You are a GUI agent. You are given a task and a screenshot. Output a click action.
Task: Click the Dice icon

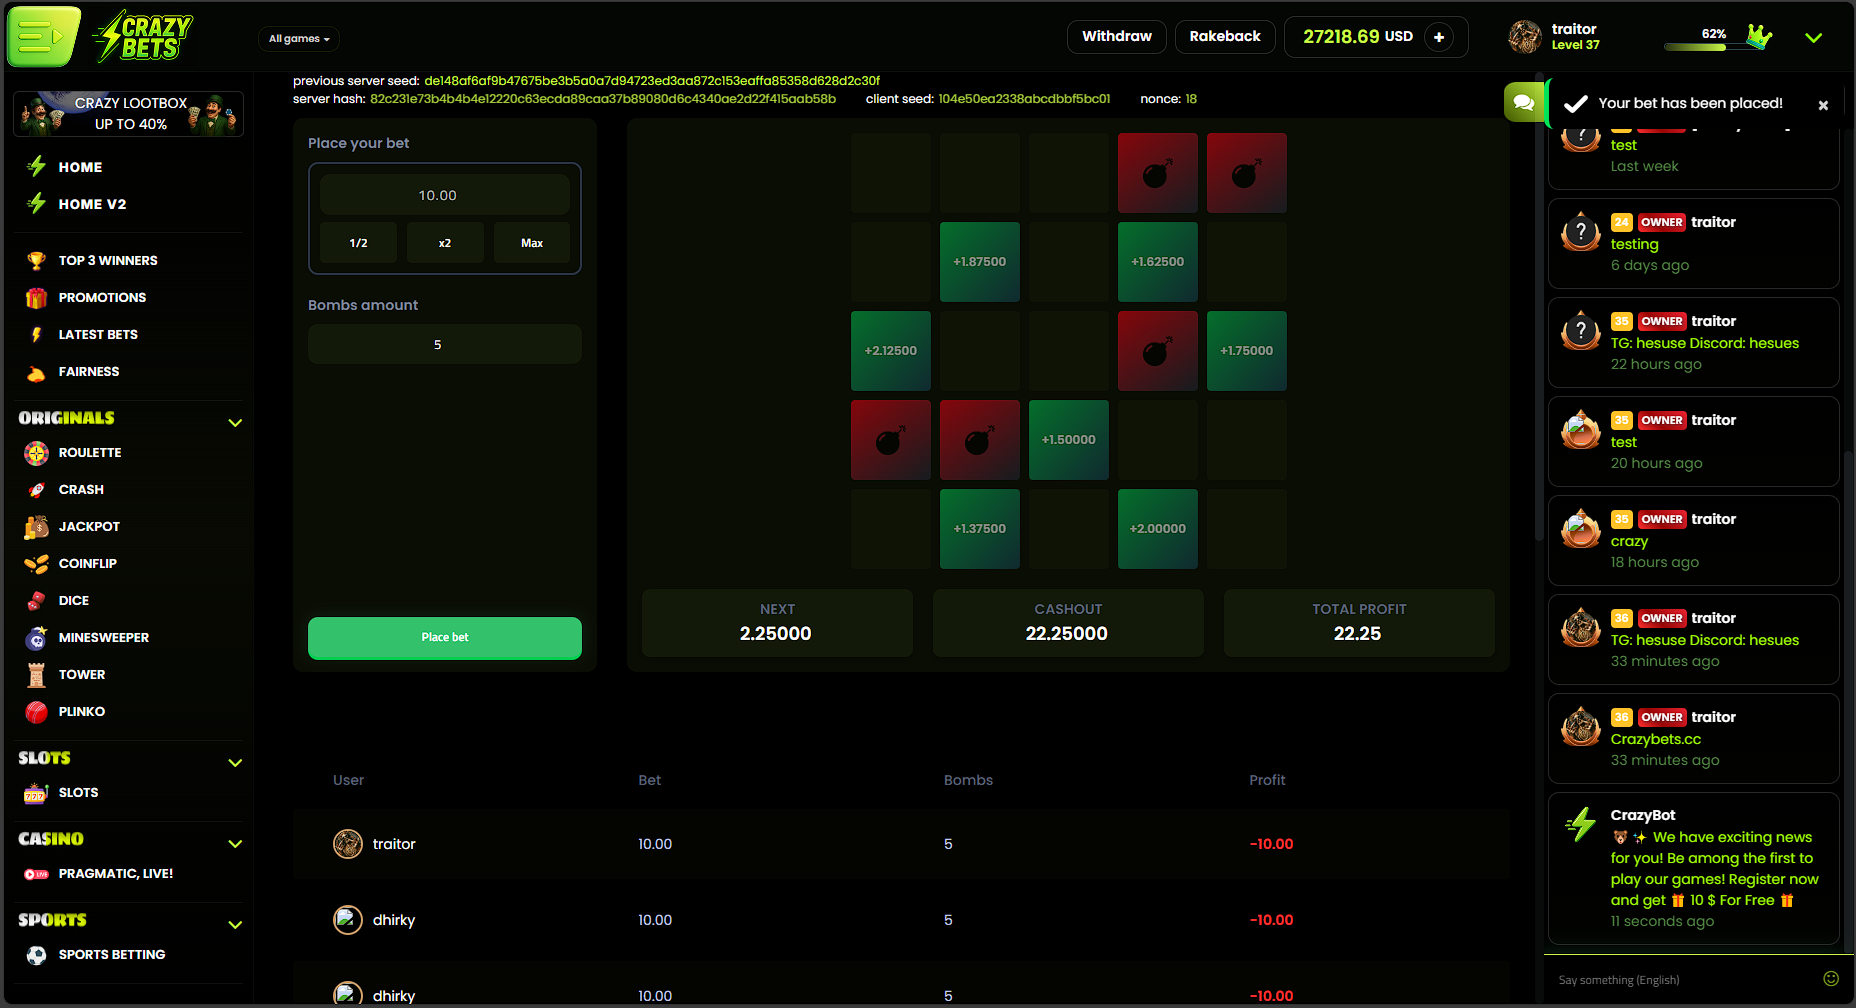(x=37, y=601)
